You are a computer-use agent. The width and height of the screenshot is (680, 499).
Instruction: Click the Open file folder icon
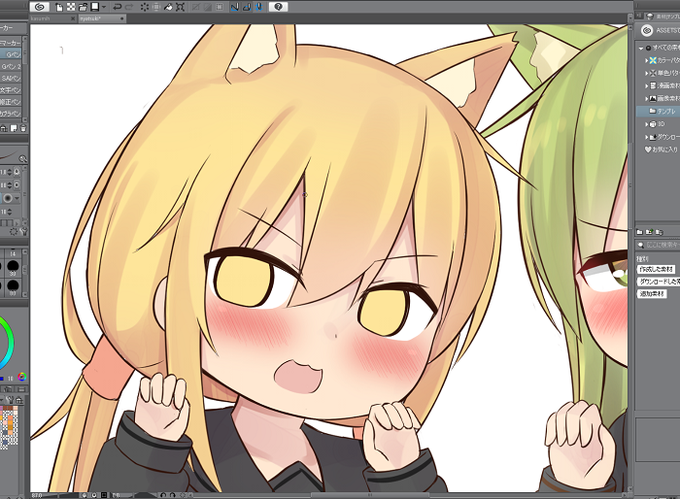point(82,7)
